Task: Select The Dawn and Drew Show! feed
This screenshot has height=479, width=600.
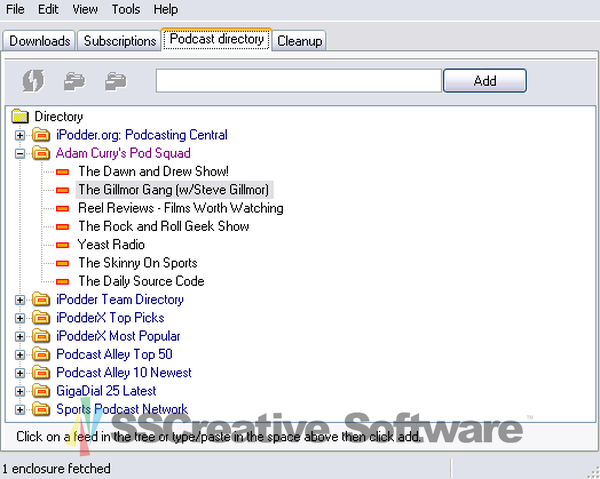Action: [153, 171]
